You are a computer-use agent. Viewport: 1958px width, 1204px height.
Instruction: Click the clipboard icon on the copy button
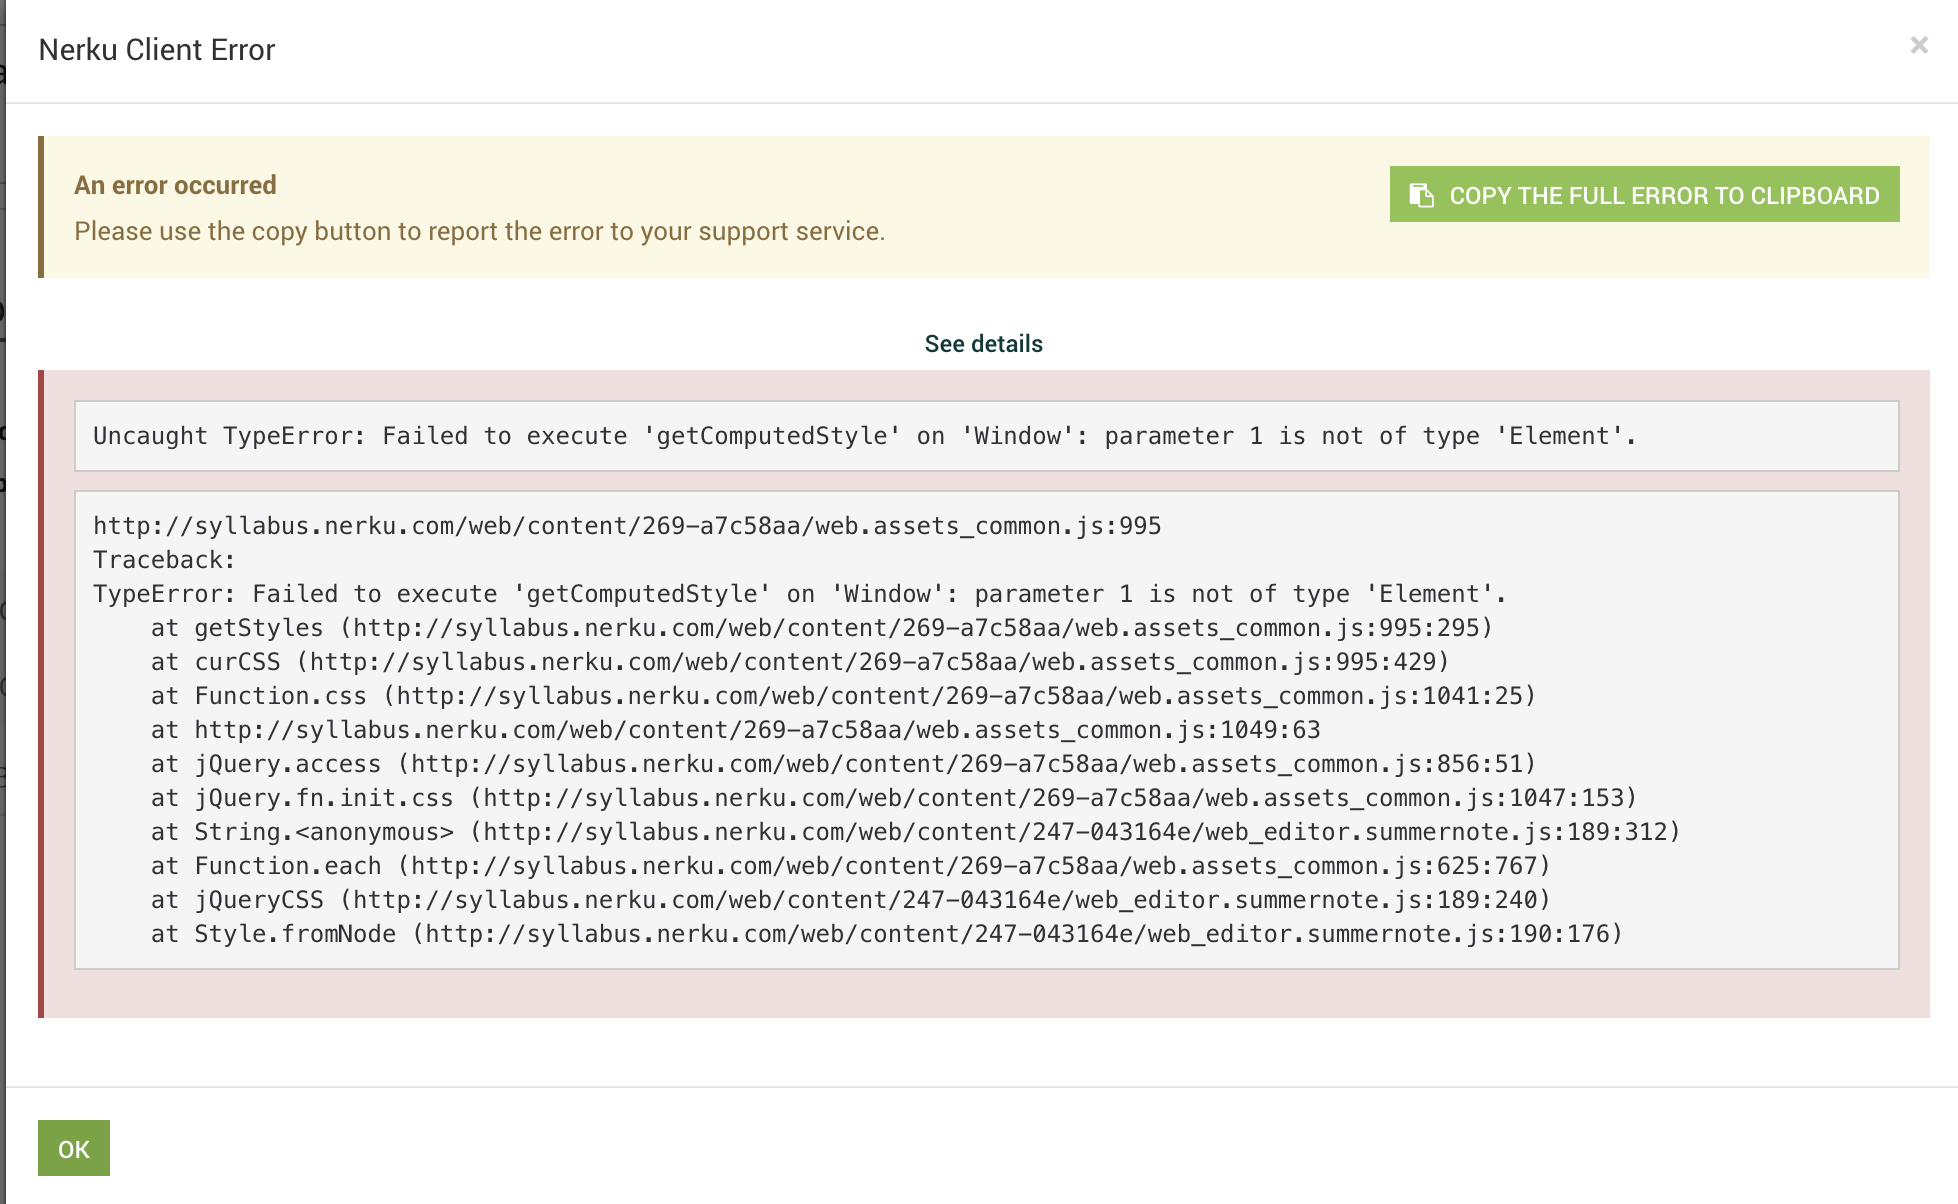1421,195
